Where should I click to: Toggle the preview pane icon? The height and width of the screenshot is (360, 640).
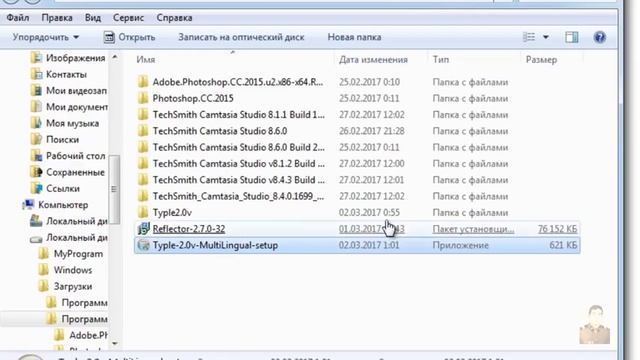pos(571,37)
